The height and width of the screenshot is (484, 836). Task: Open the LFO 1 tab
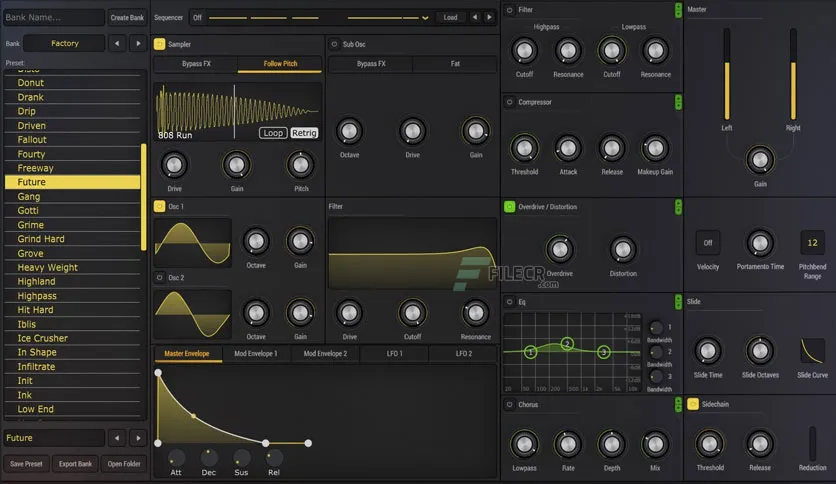coord(395,354)
